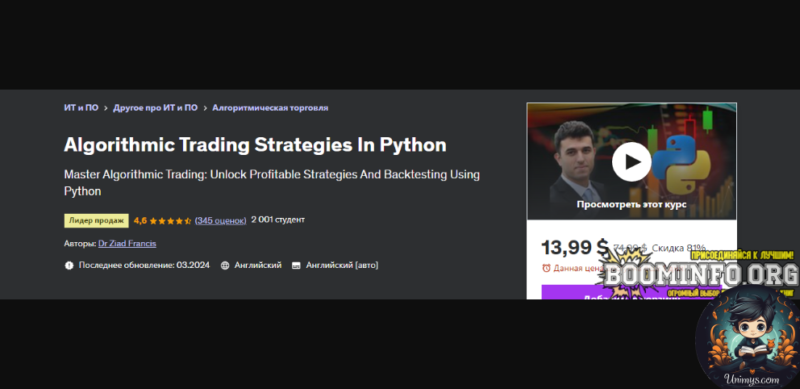Click the orange rating stars

tap(170, 221)
